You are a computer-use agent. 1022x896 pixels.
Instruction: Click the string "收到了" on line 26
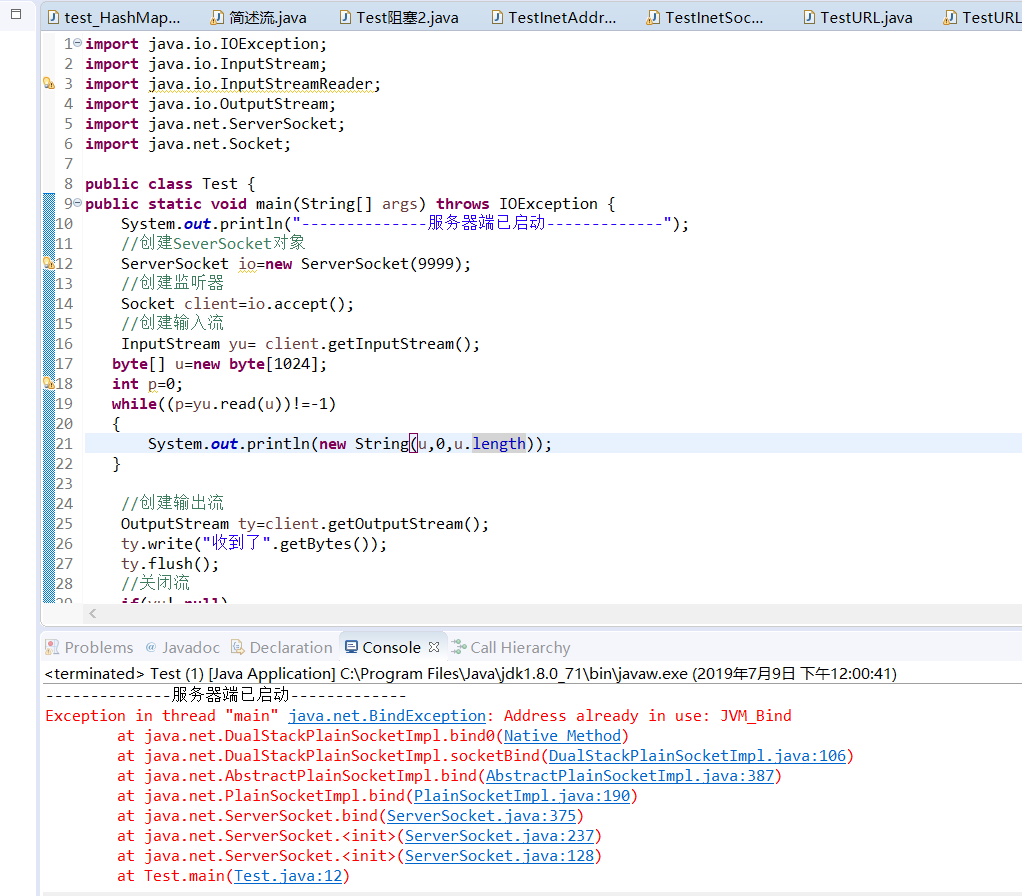tap(236, 543)
